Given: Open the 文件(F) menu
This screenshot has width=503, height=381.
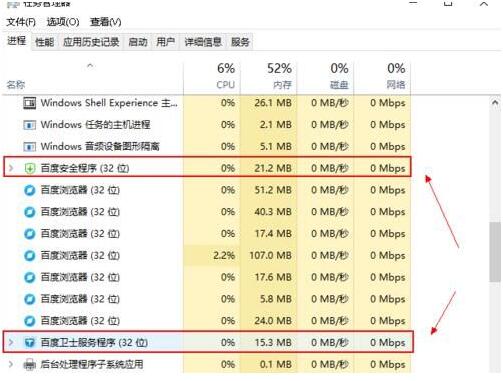Looking at the screenshot, I should tap(21, 22).
